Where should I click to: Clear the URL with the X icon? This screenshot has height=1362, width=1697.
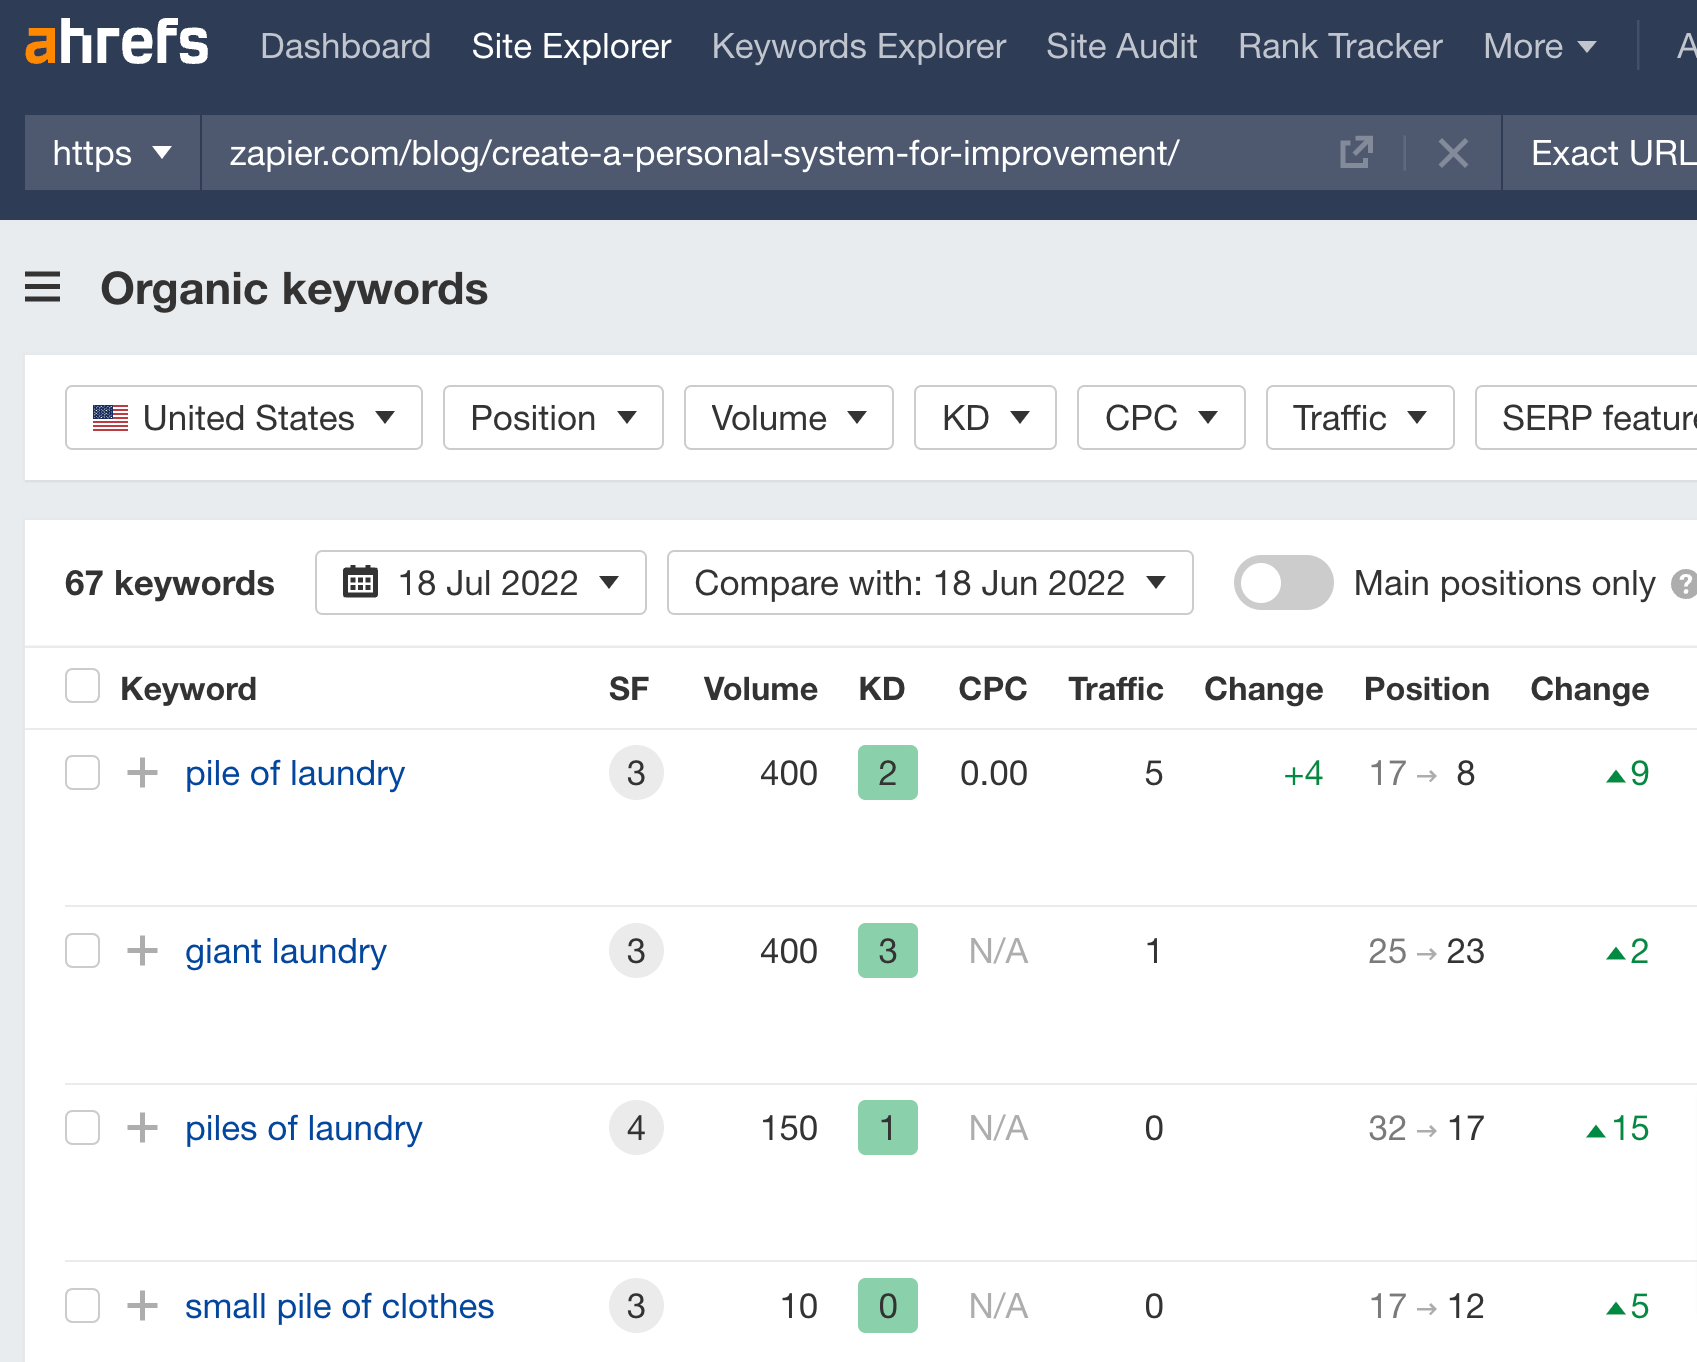click(x=1453, y=153)
